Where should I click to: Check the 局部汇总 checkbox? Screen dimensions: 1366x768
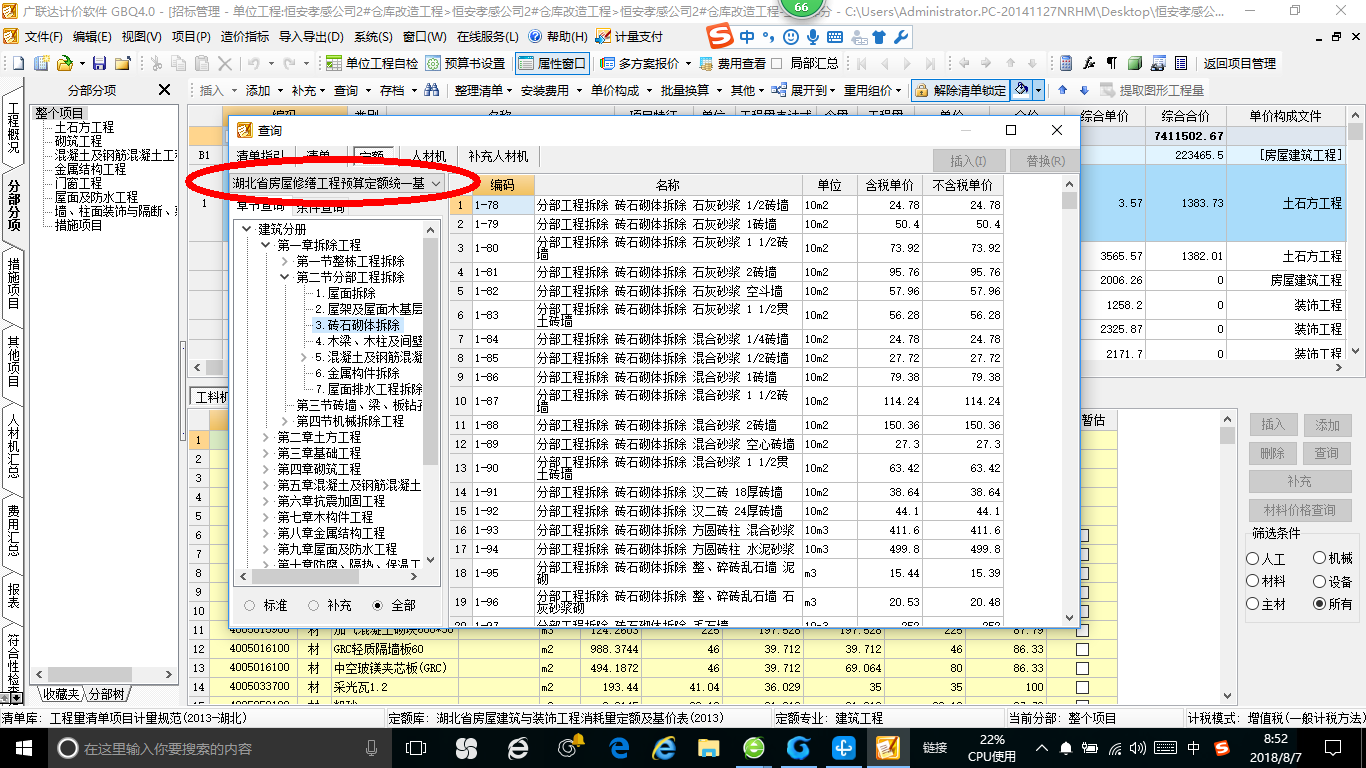[x=778, y=63]
